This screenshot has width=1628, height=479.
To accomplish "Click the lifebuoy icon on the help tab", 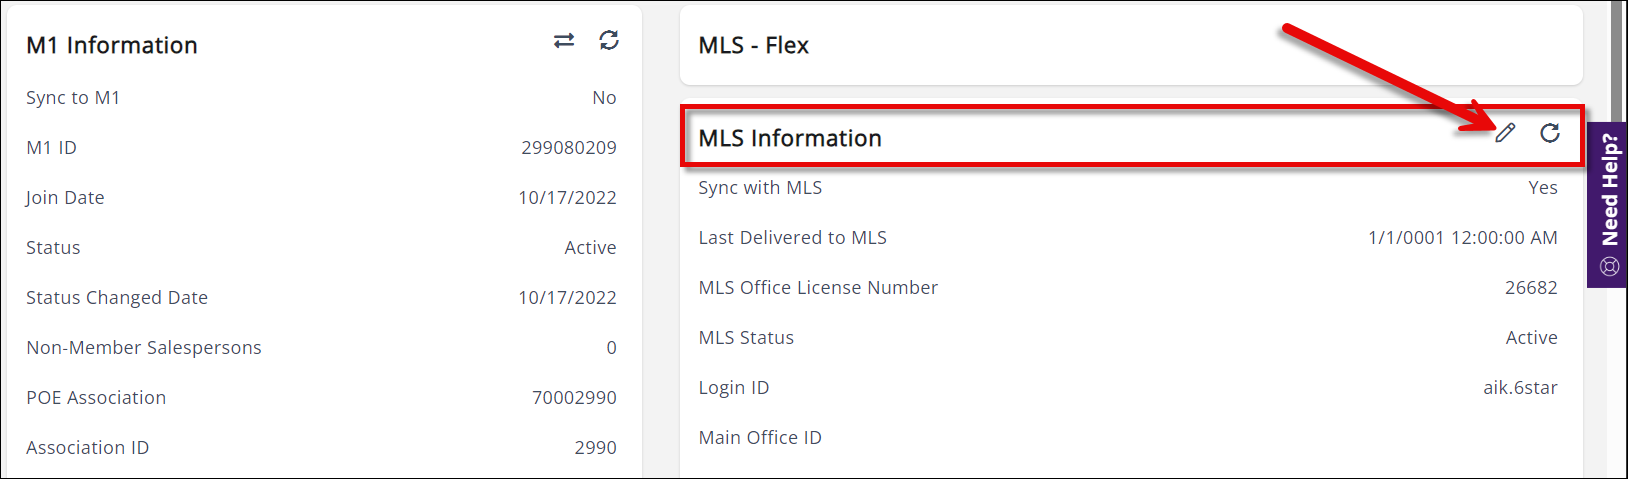I will click(x=1609, y=266).
